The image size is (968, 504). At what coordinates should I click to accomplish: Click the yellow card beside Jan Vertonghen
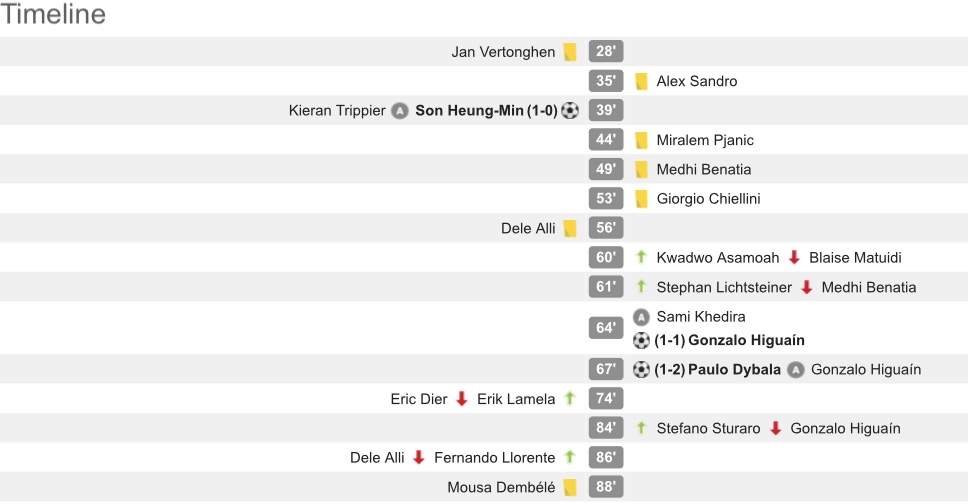570,52
